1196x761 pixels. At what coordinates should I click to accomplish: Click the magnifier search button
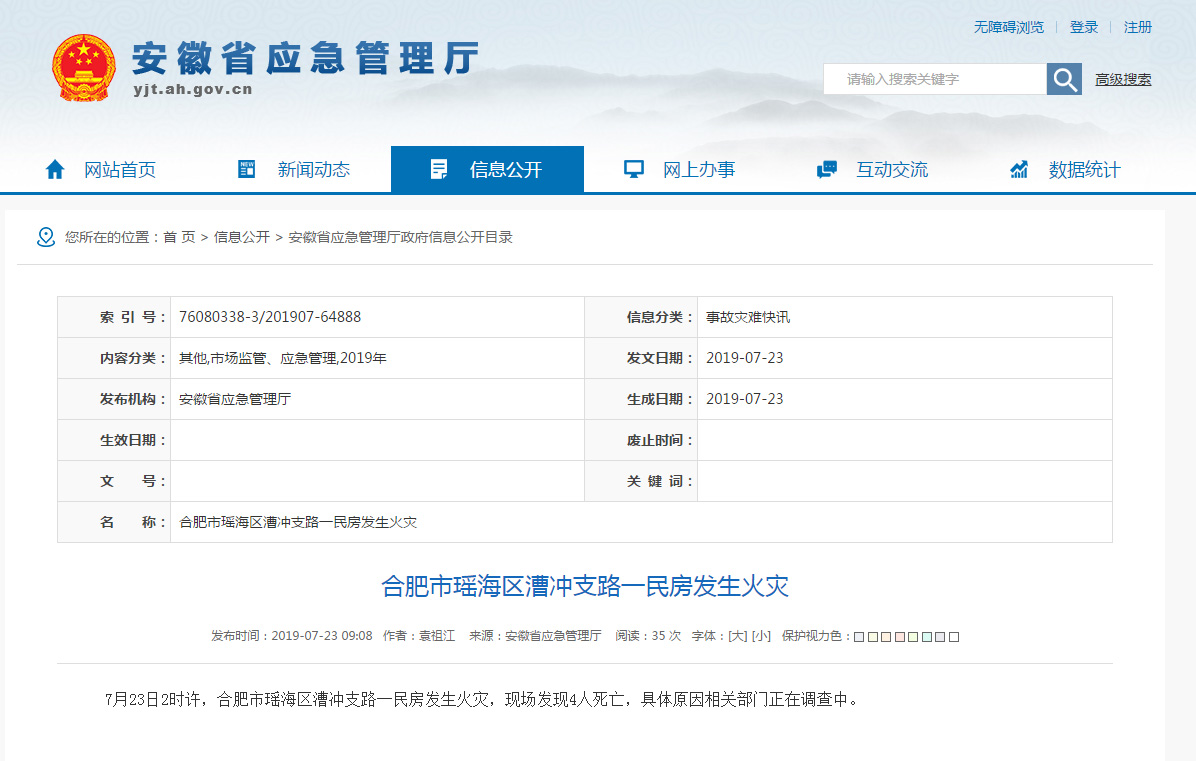coord(1064,79)
